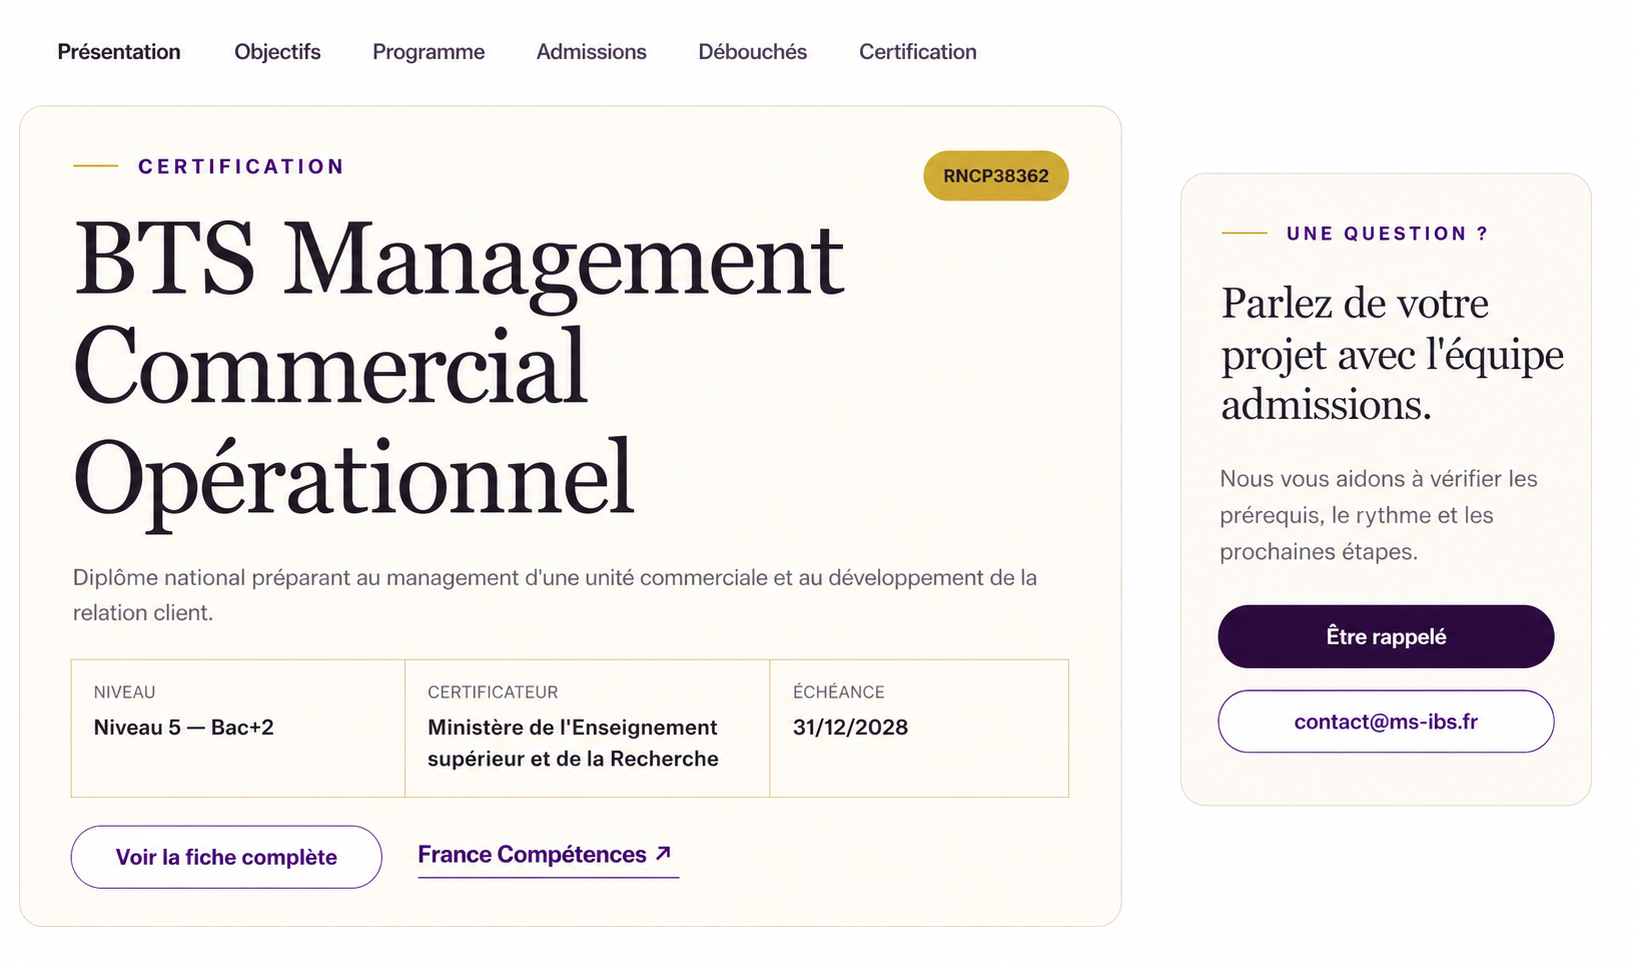Click the UNE QUESTION ? label

(x=1387, y=233)
